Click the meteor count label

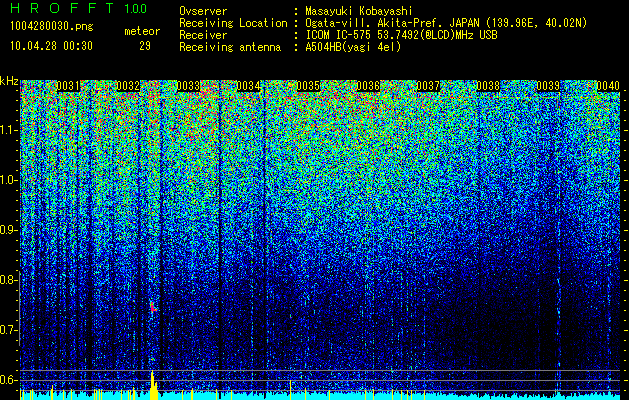click(142, 31)
